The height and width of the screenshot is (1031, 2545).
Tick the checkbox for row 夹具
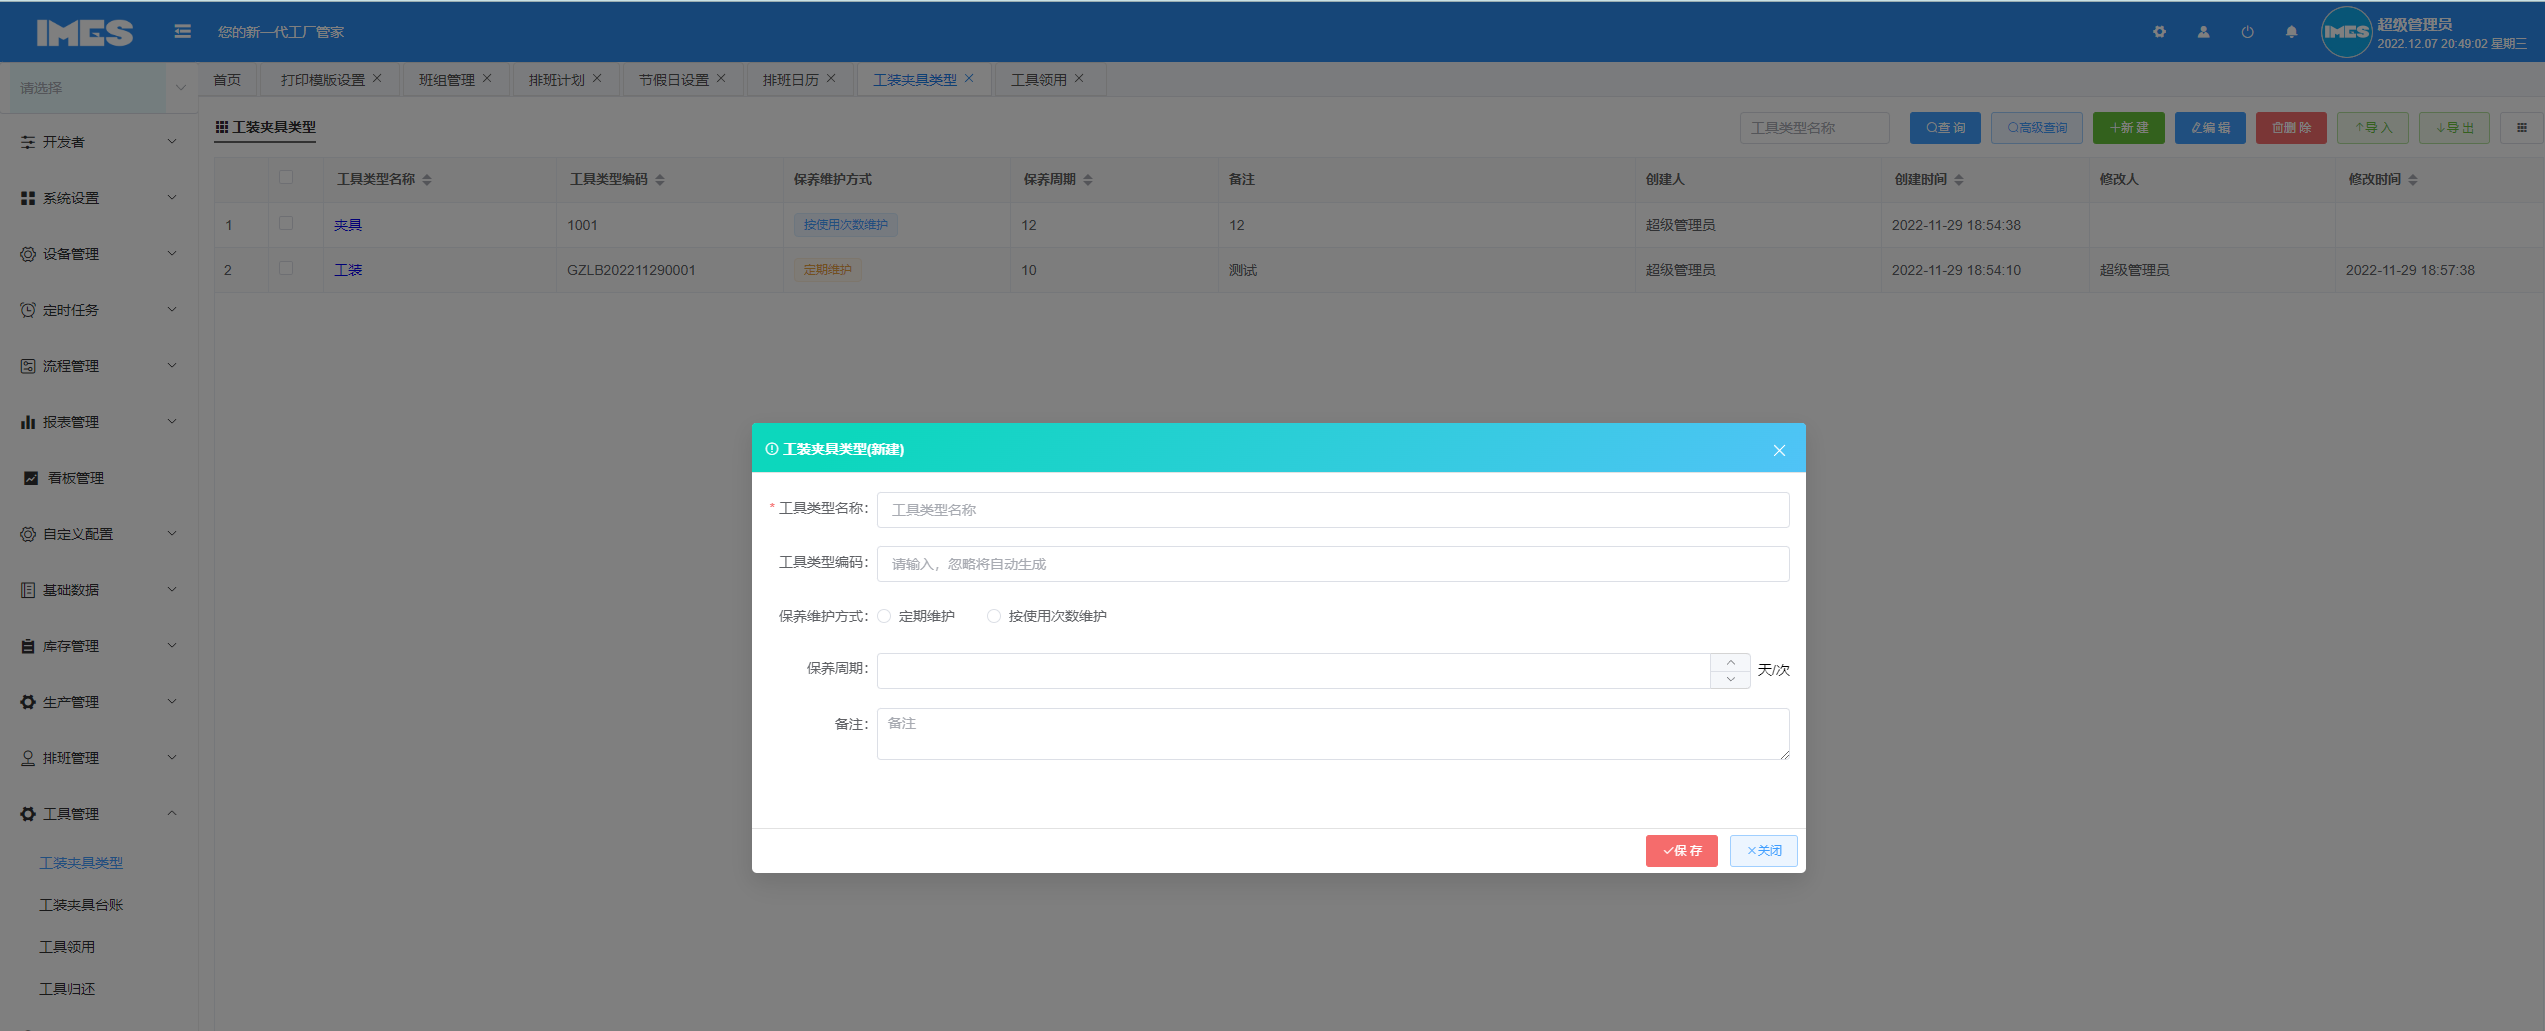286,223
